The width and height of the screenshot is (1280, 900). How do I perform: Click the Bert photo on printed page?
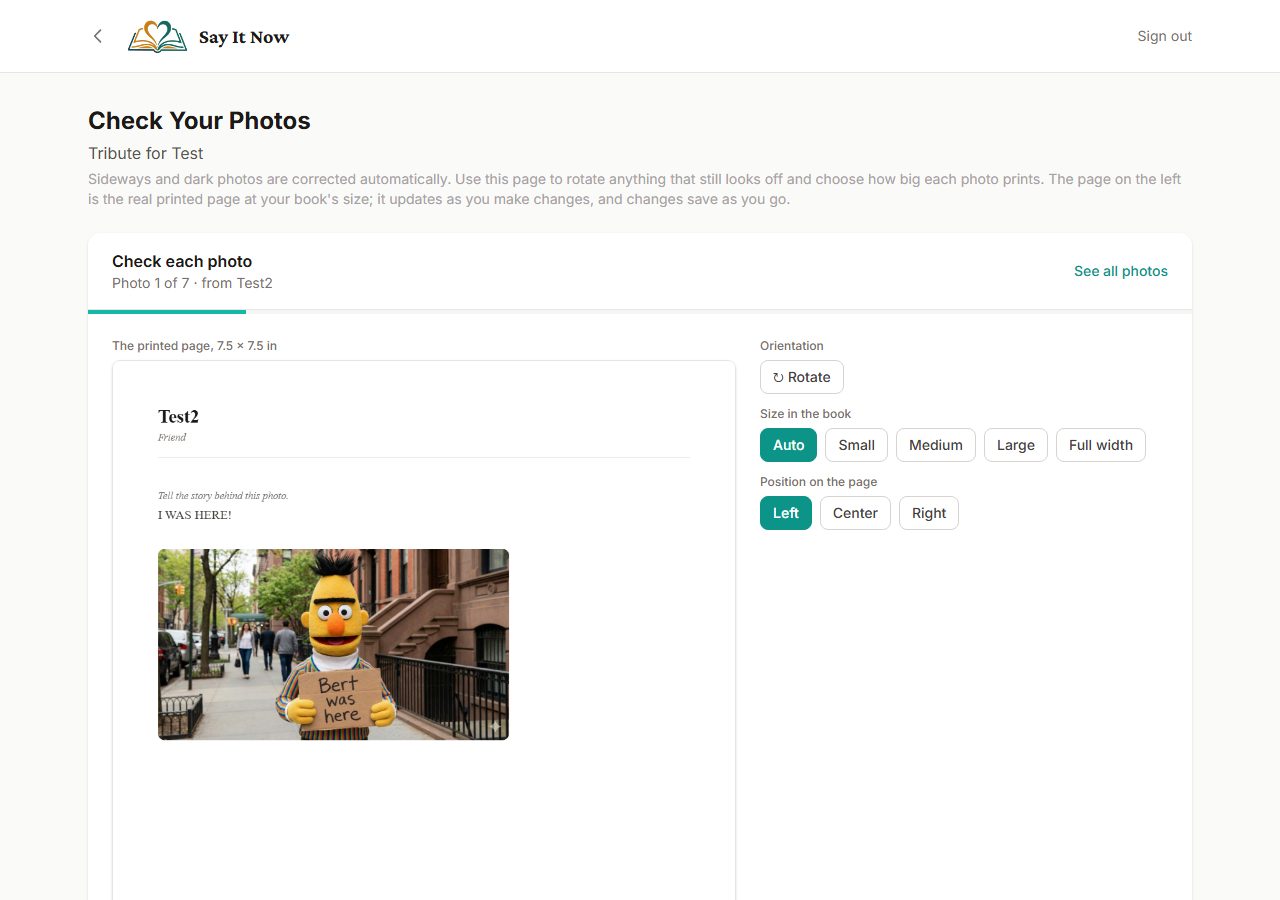[x=333, y=644]
